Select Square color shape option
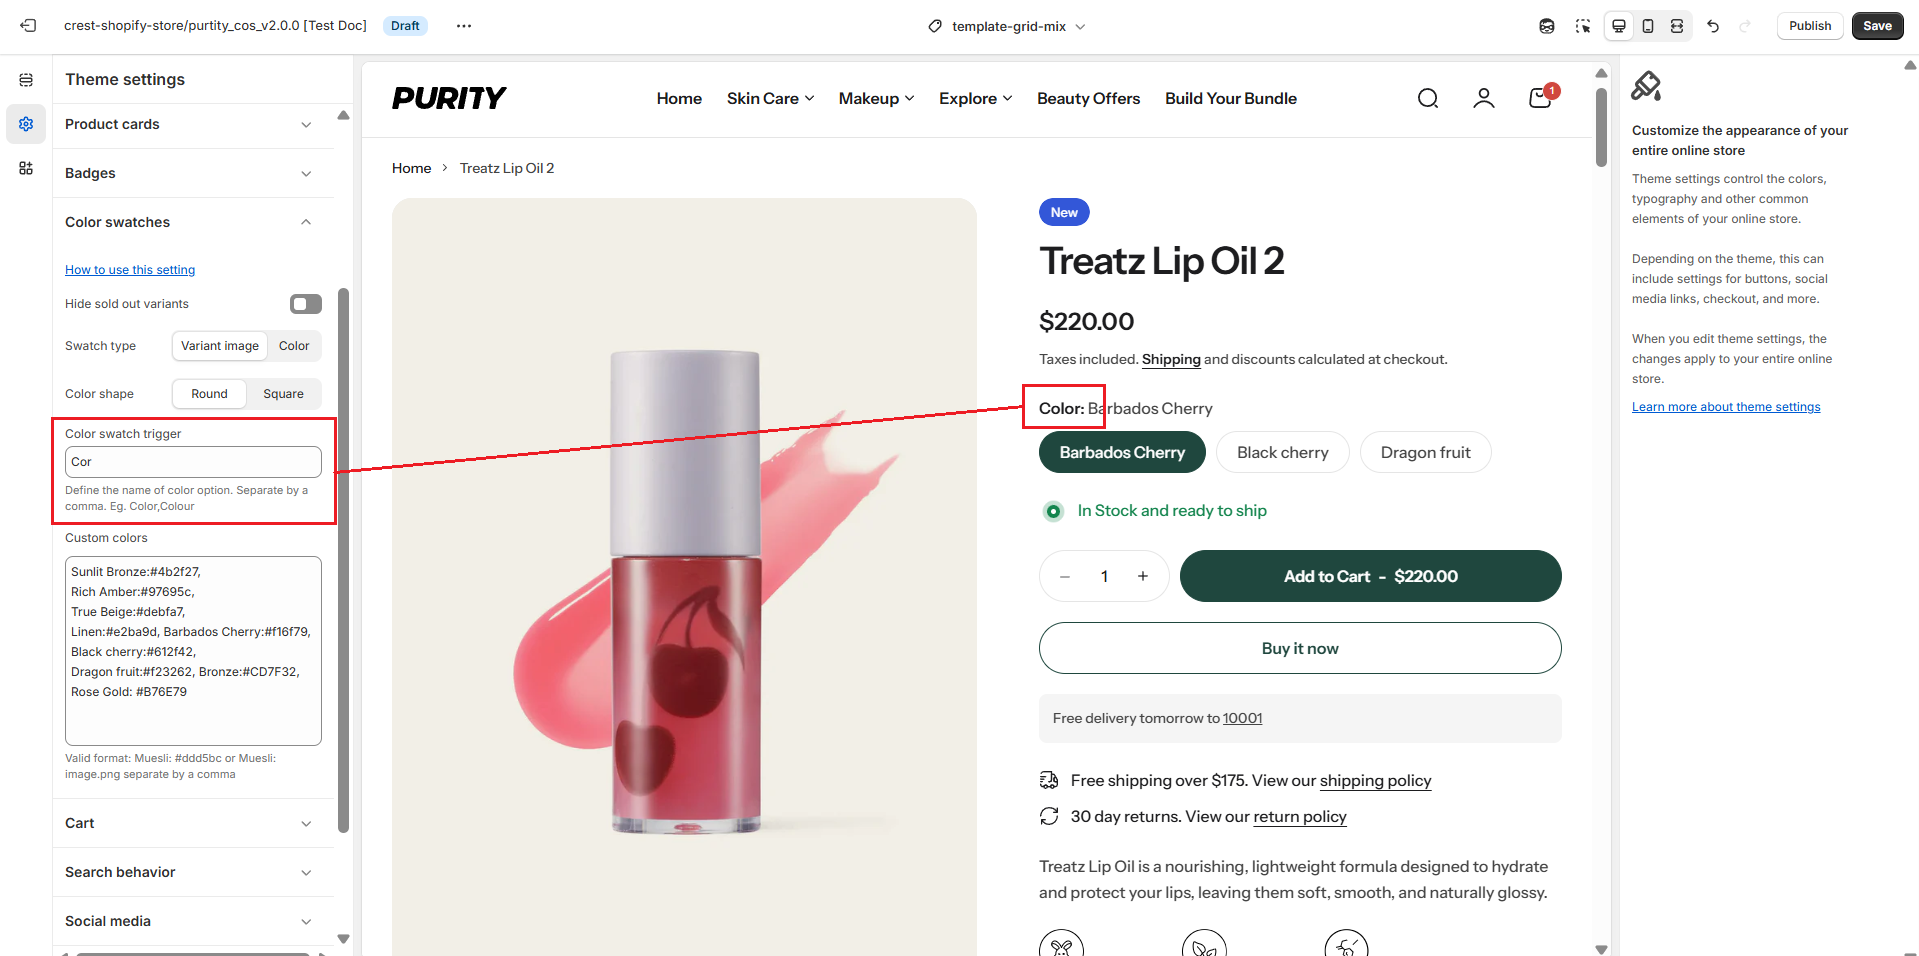This screenshot has height=956, width=1919. [283, 394]
